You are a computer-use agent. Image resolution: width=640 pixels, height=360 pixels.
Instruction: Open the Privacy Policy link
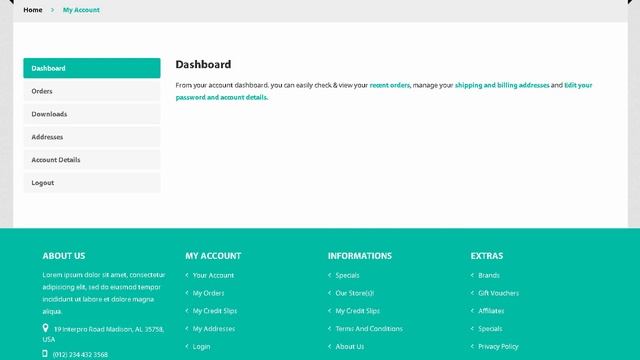[498, 347]
